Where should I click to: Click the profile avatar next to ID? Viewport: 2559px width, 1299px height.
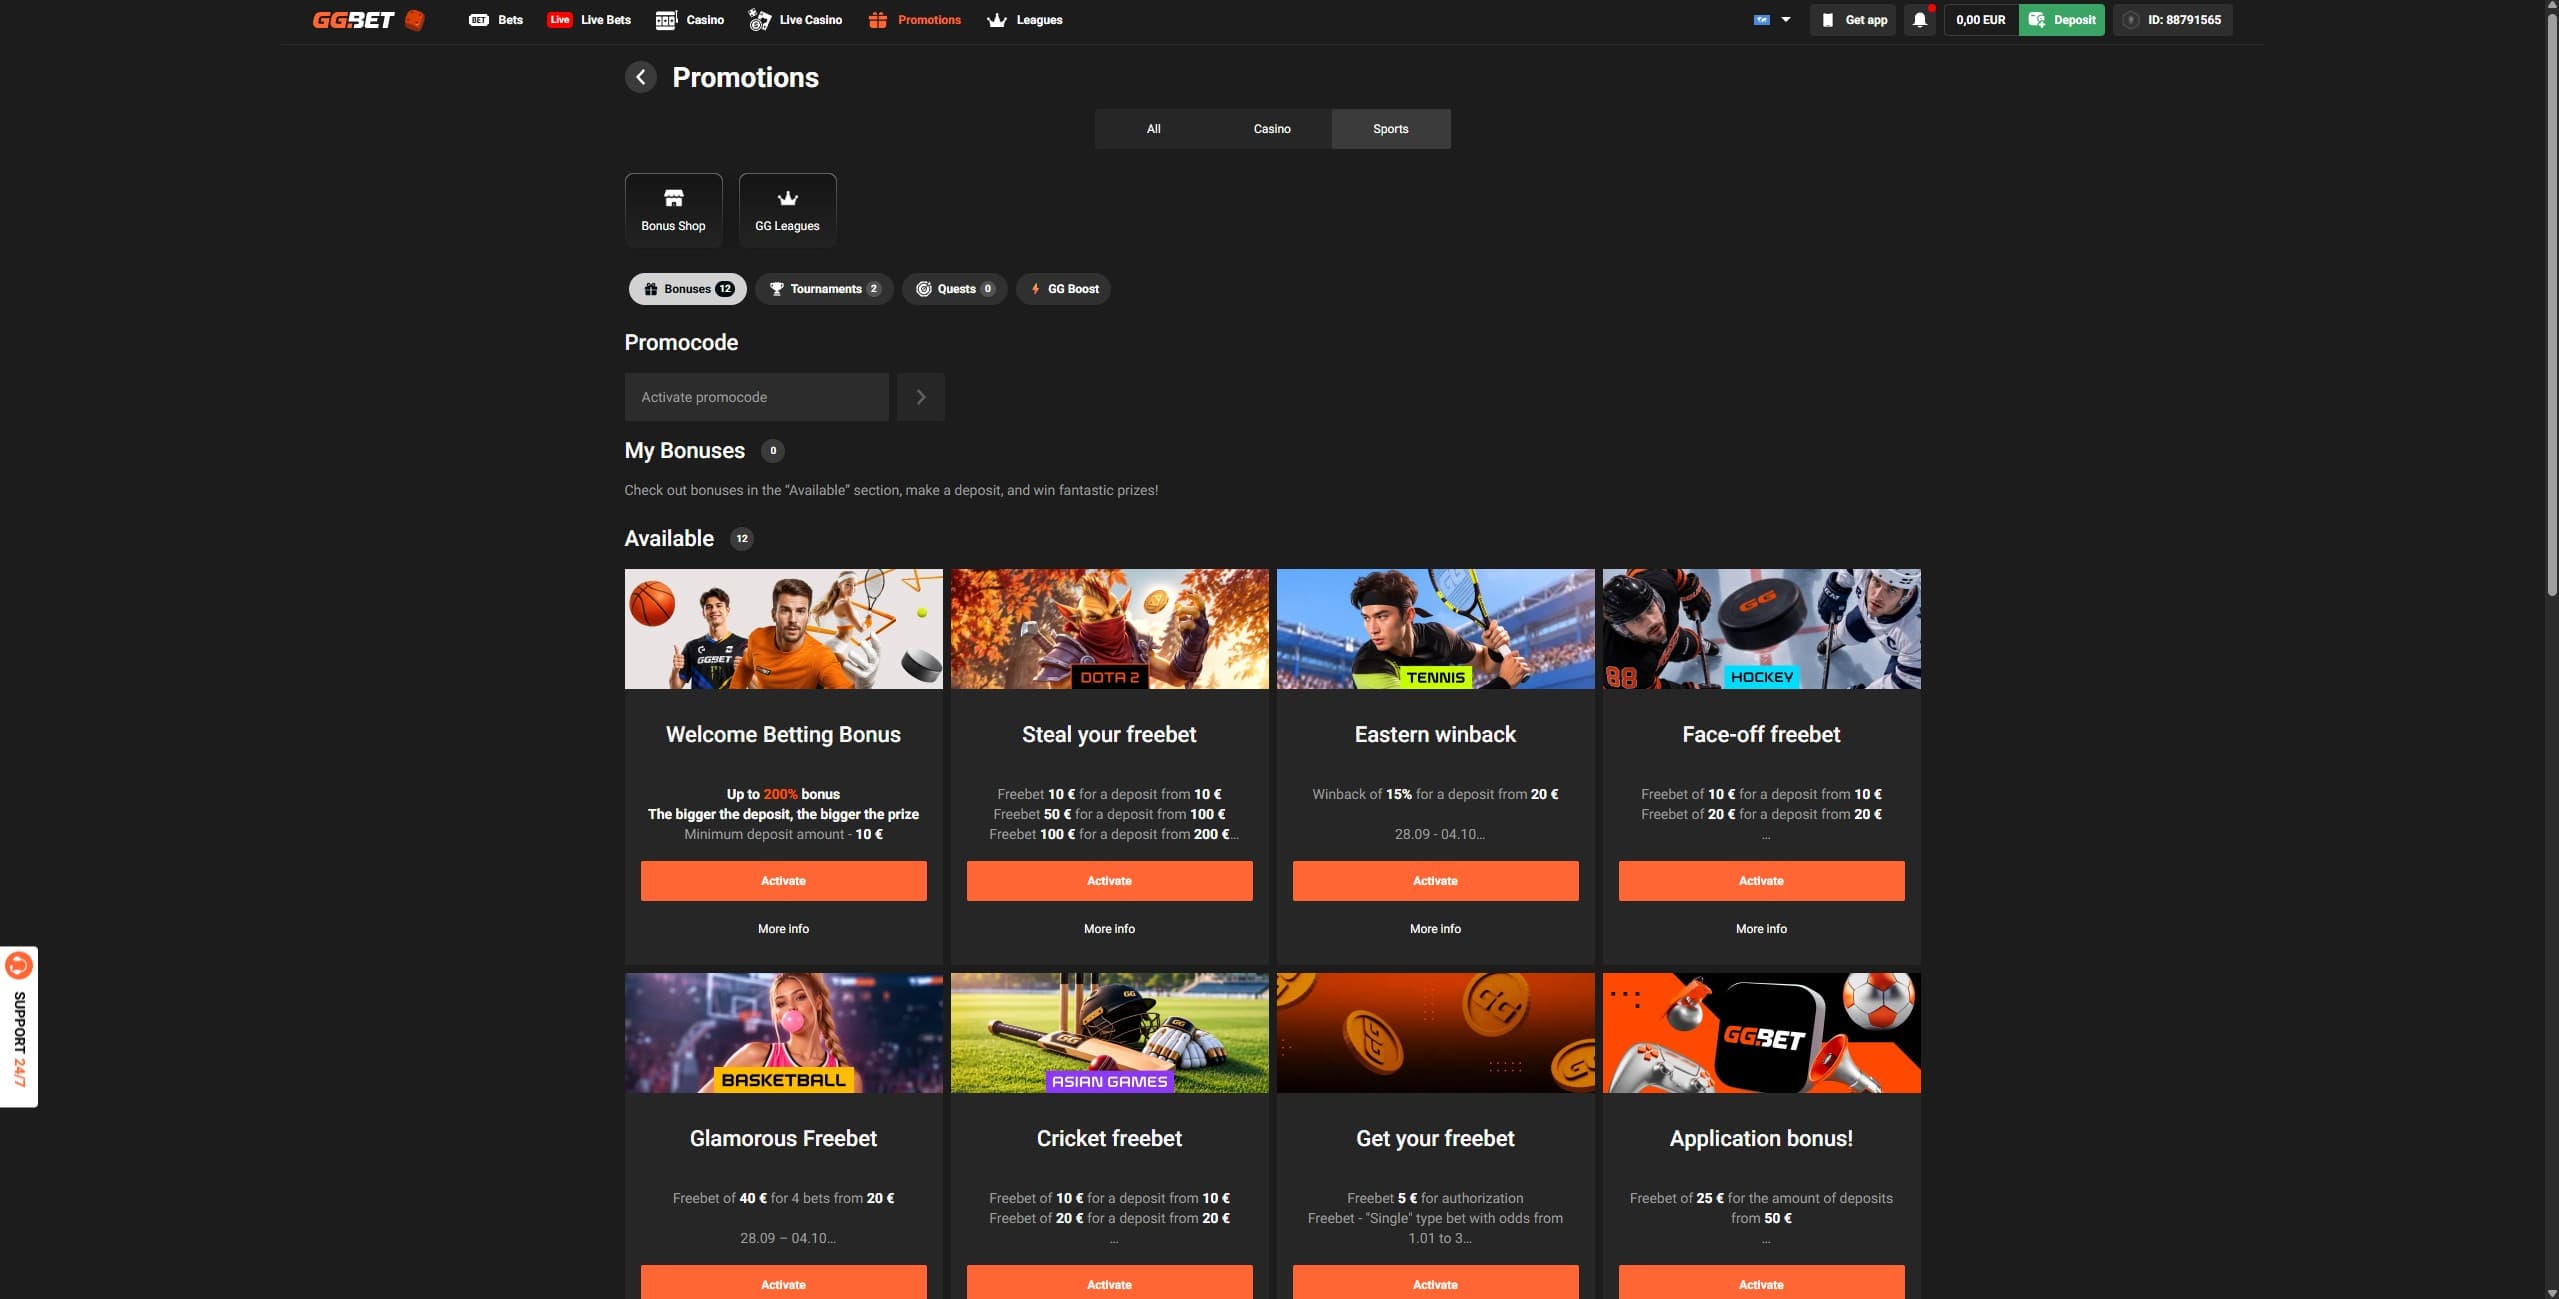pos(2130,20)
